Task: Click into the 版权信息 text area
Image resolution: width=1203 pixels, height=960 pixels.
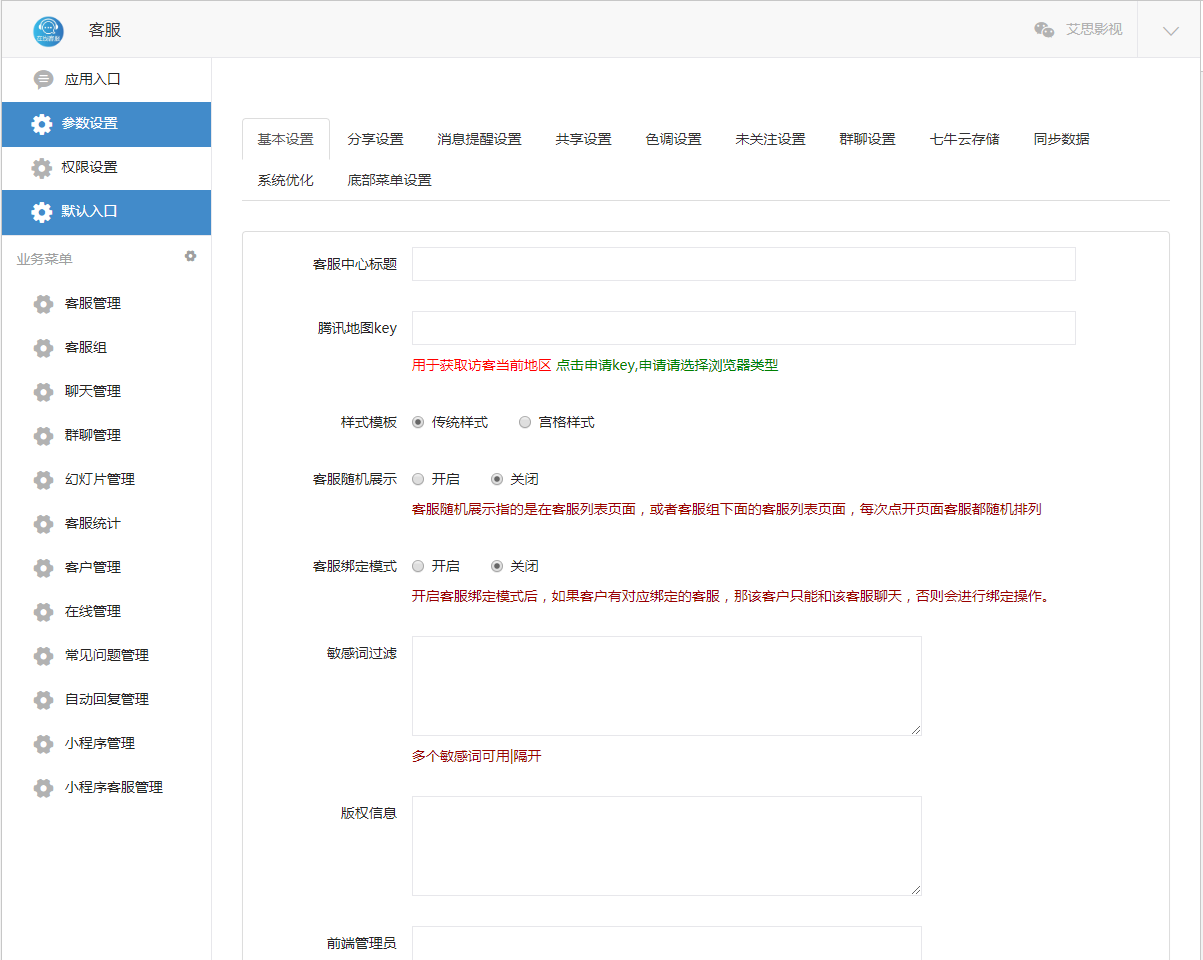Action: [x=667, y=846]
